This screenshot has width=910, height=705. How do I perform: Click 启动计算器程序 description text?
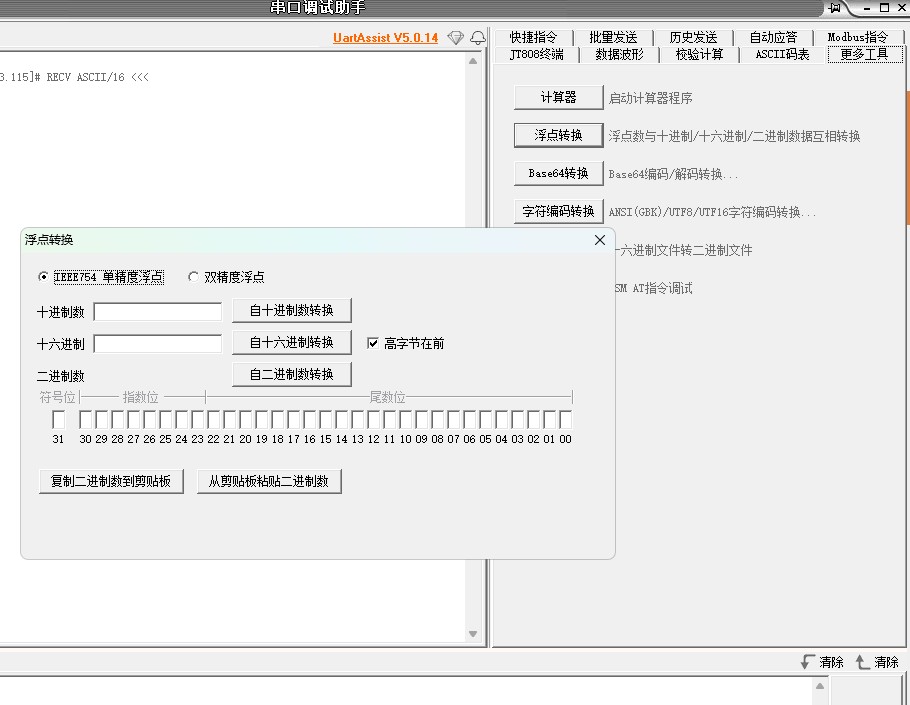[650, 98]
